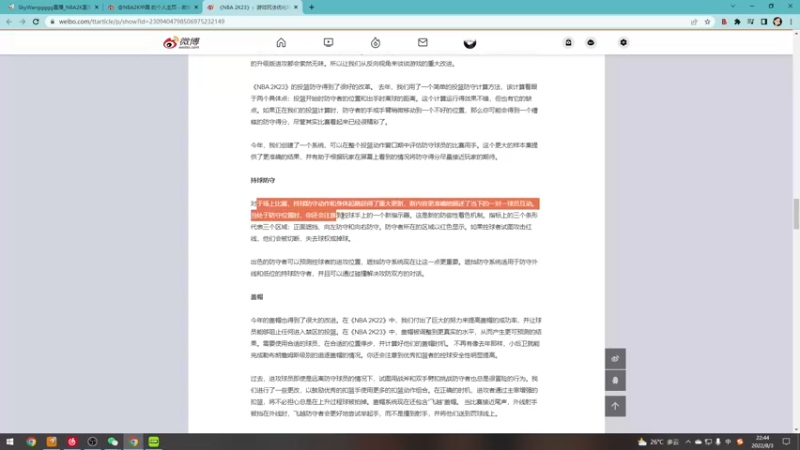
Task: Open the green app in taskbar
Action: coord(154,442)
